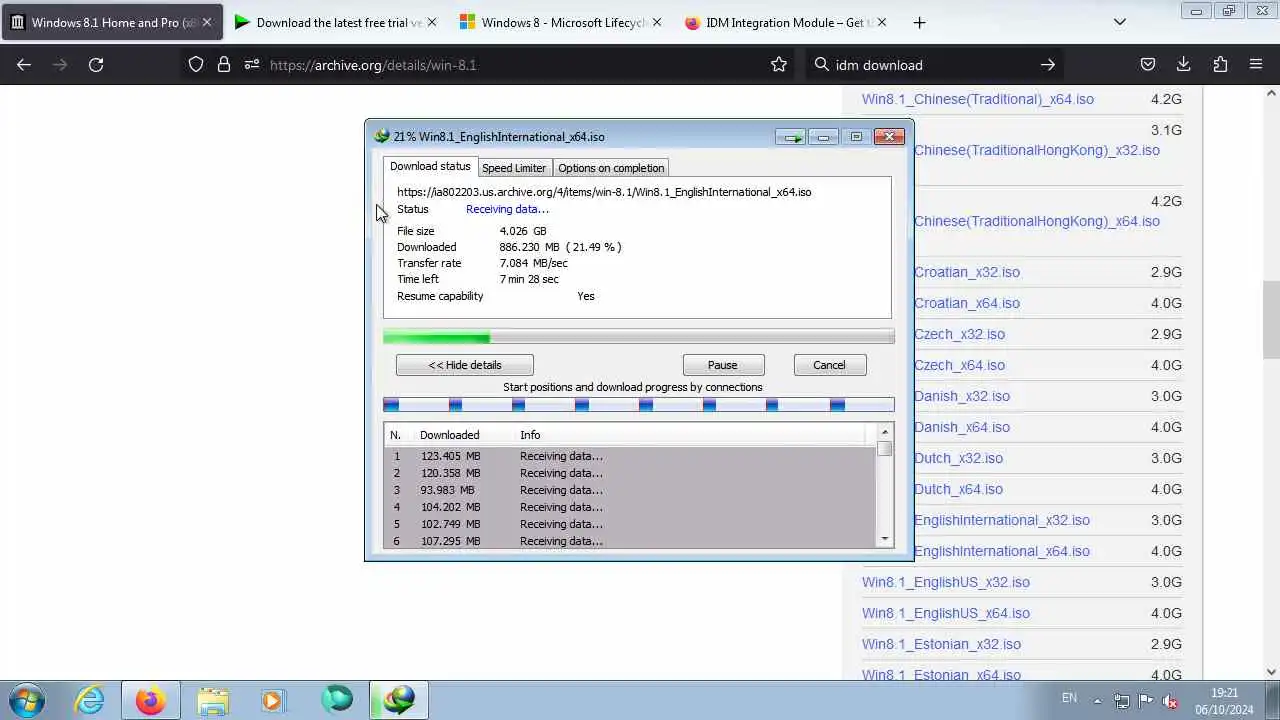Click the site security padlock icon
1280x720 pixels.
224,65
